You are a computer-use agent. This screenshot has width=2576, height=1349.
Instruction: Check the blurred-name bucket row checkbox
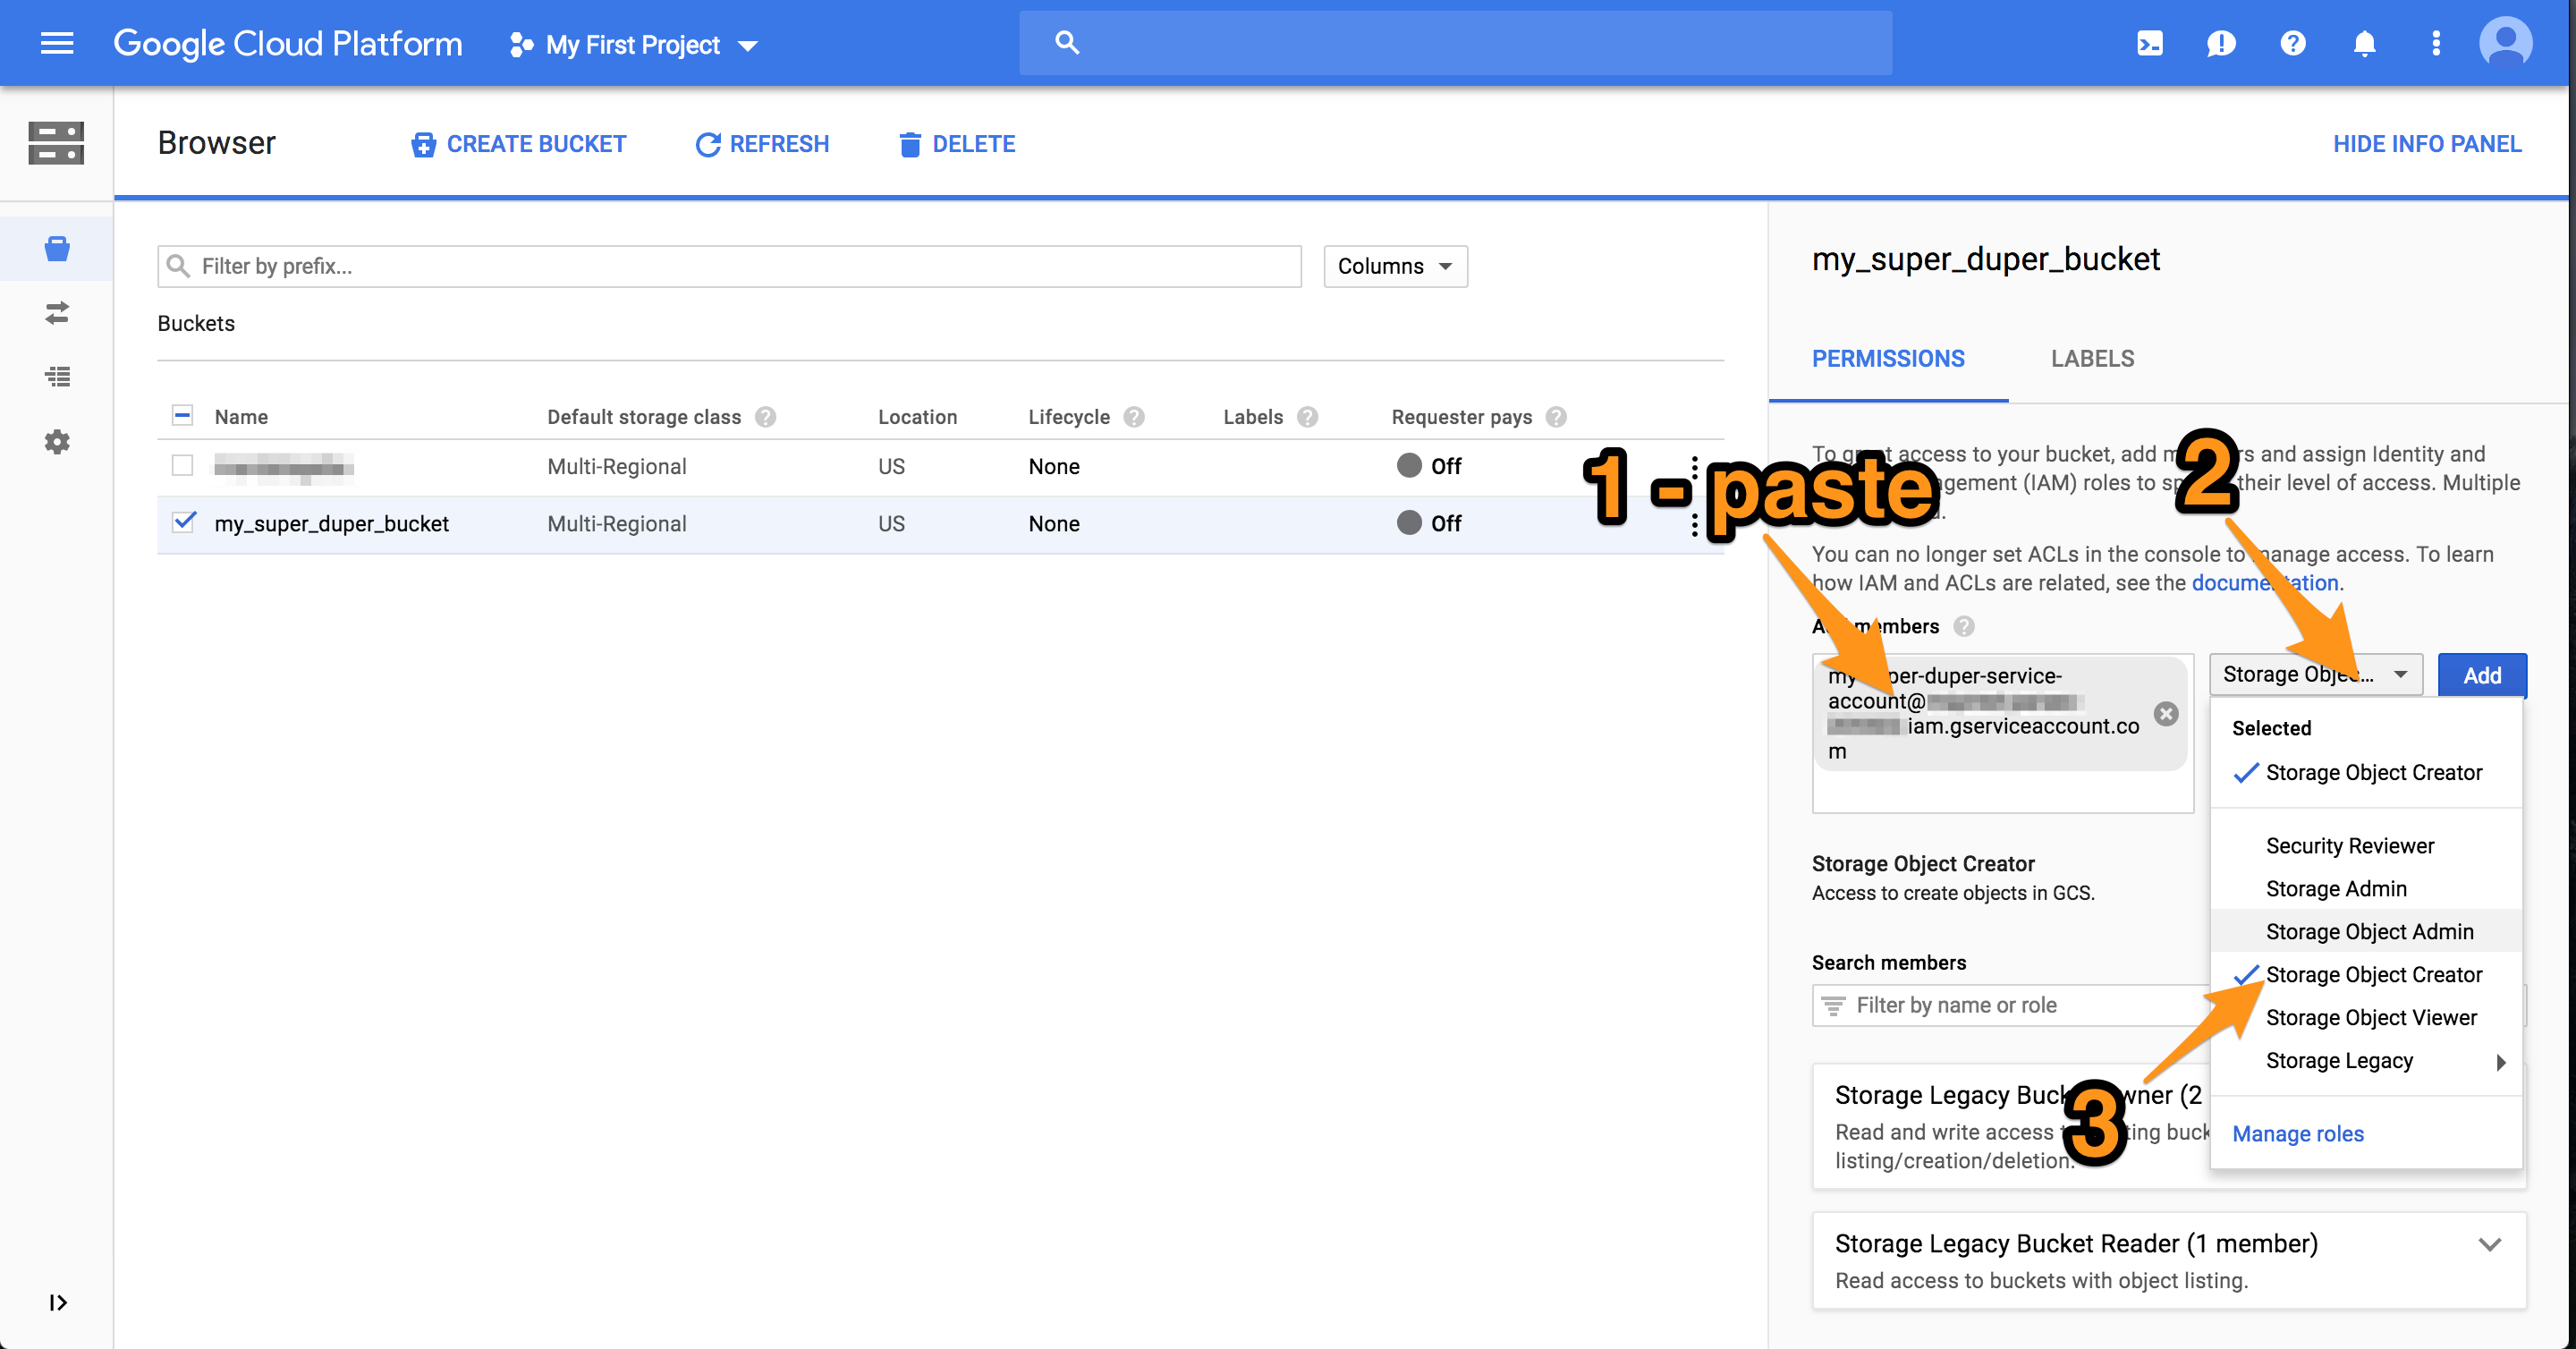[182, 466]
